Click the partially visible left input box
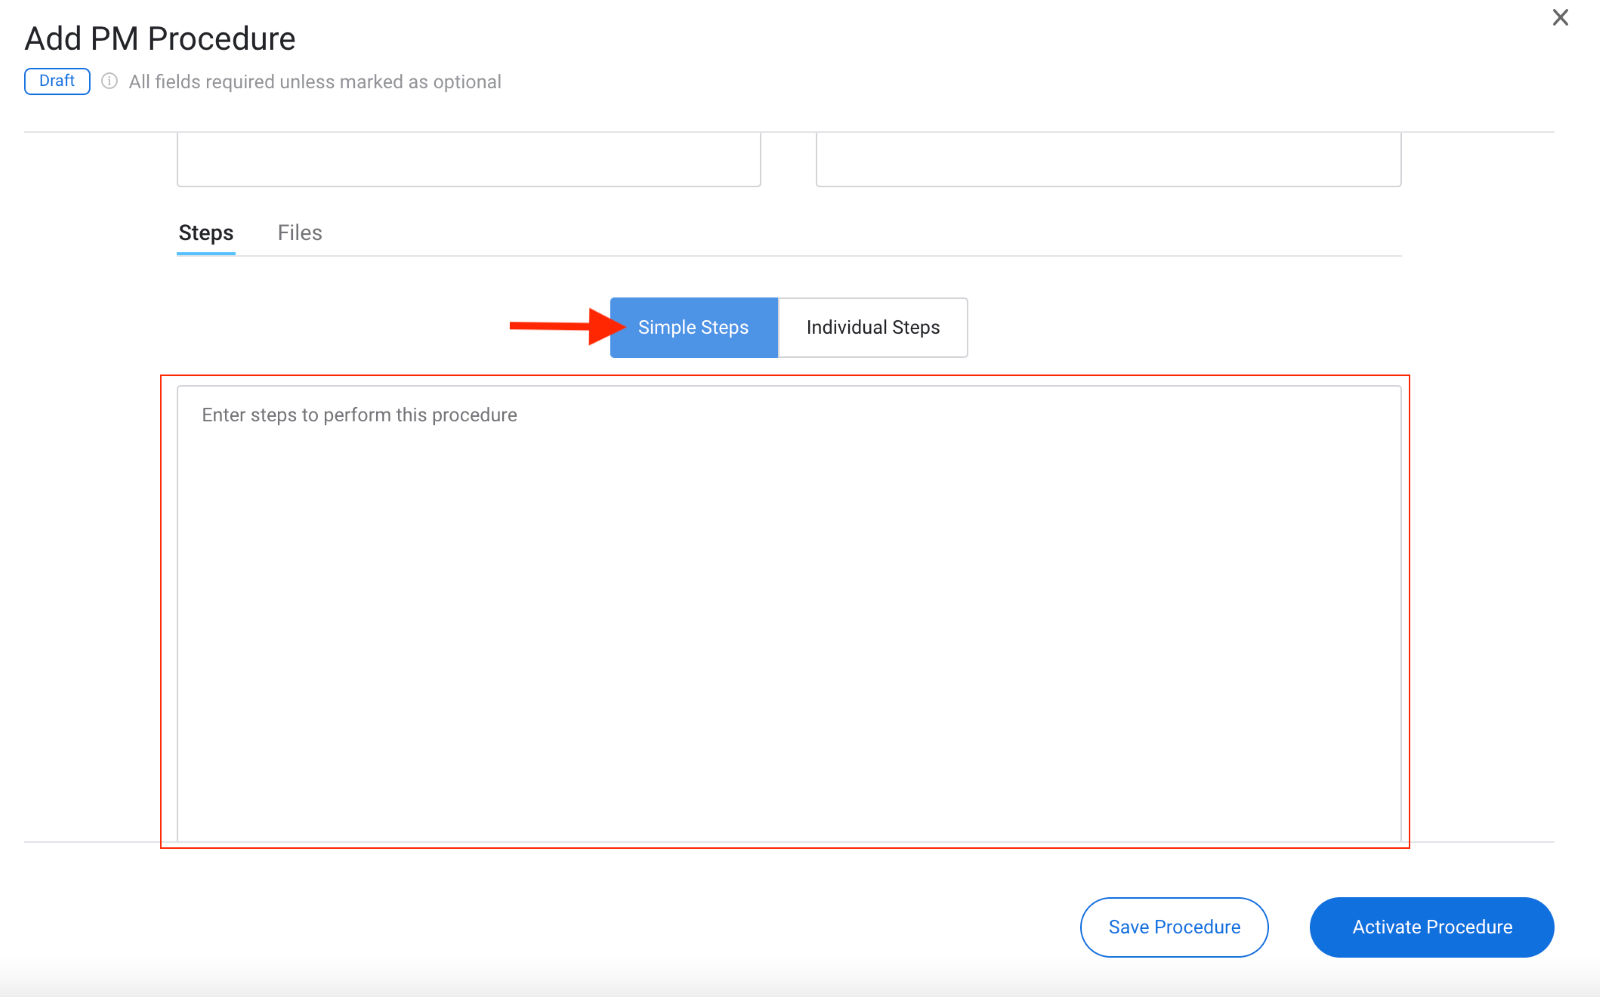The image size is (1600, 997). pyautogui.click(x=469, y=160)
